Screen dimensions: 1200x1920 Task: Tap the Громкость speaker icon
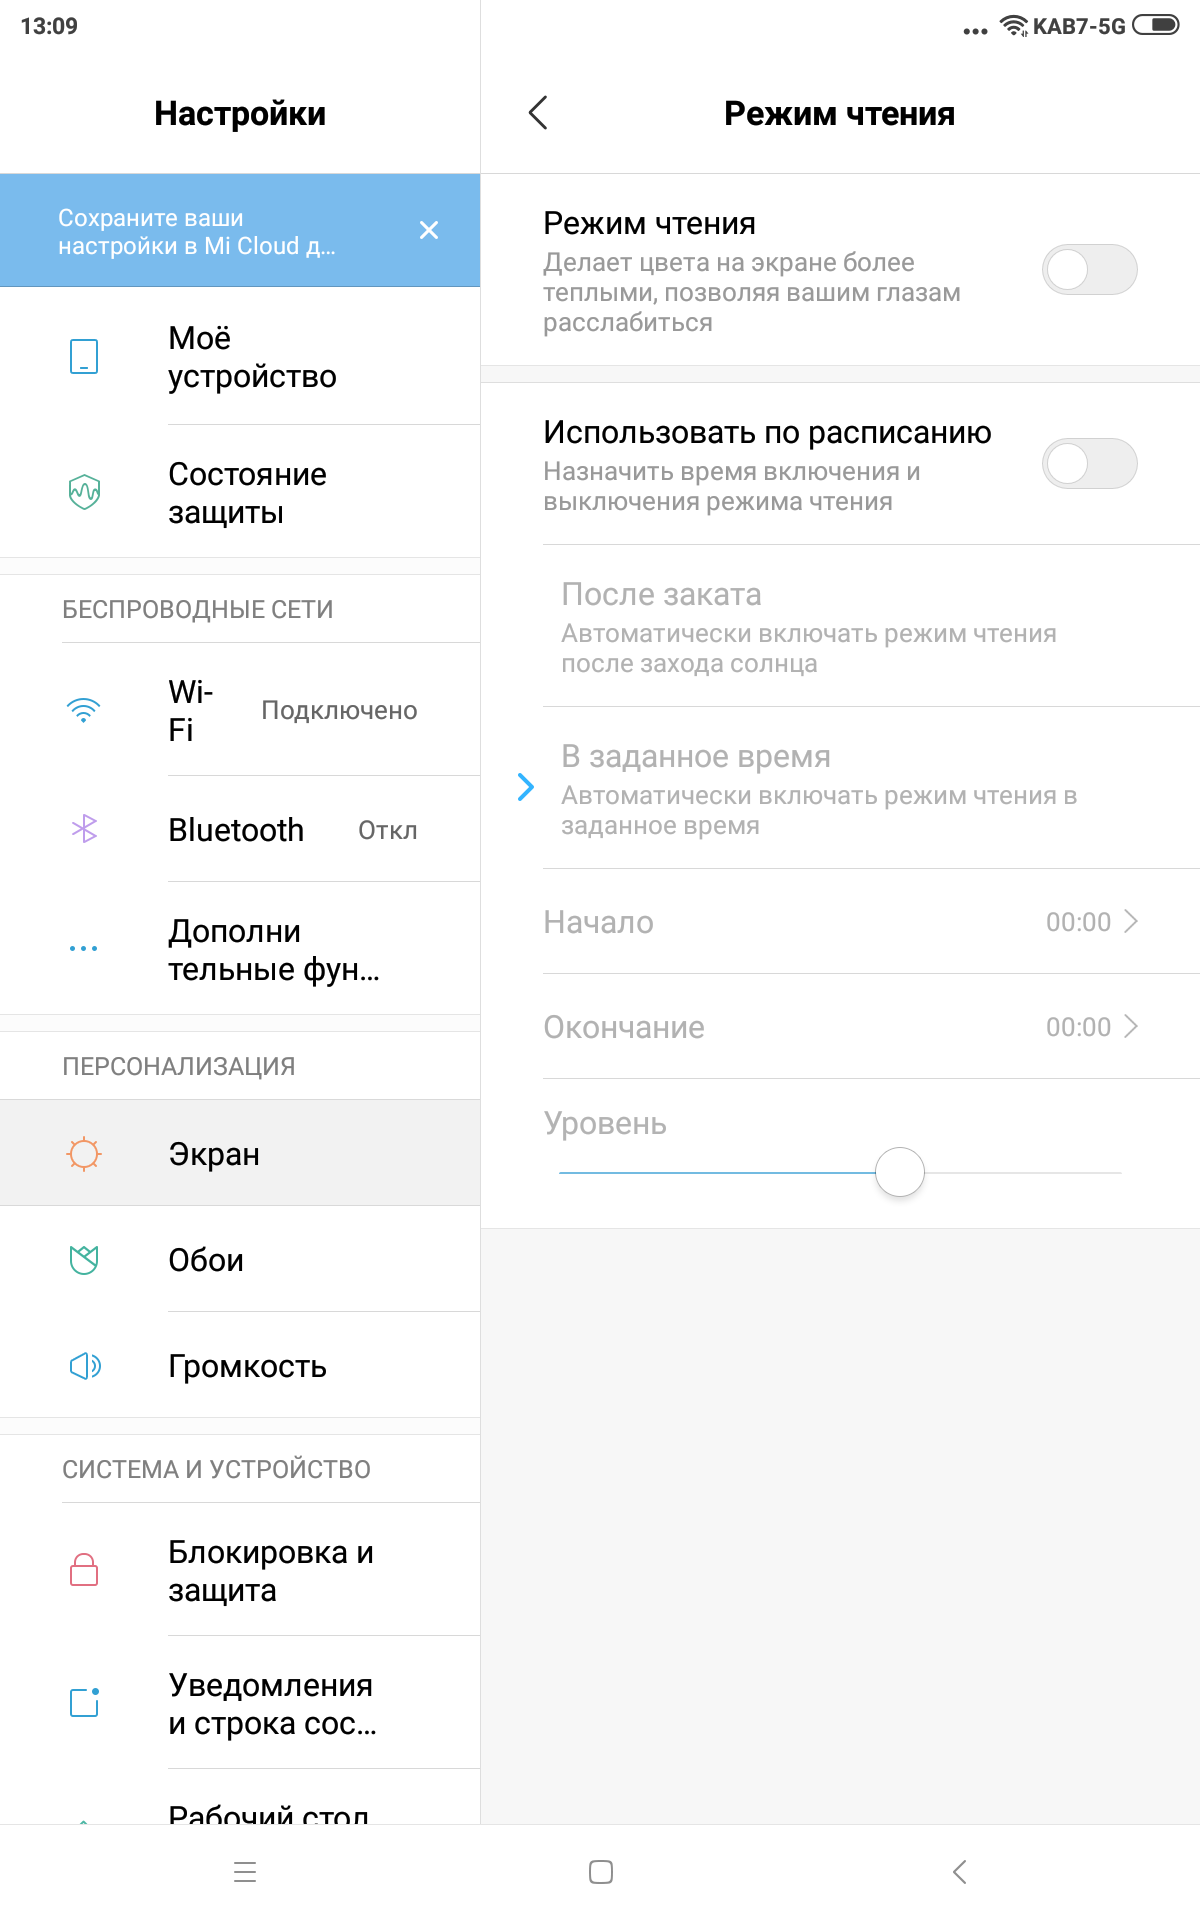84,1365
